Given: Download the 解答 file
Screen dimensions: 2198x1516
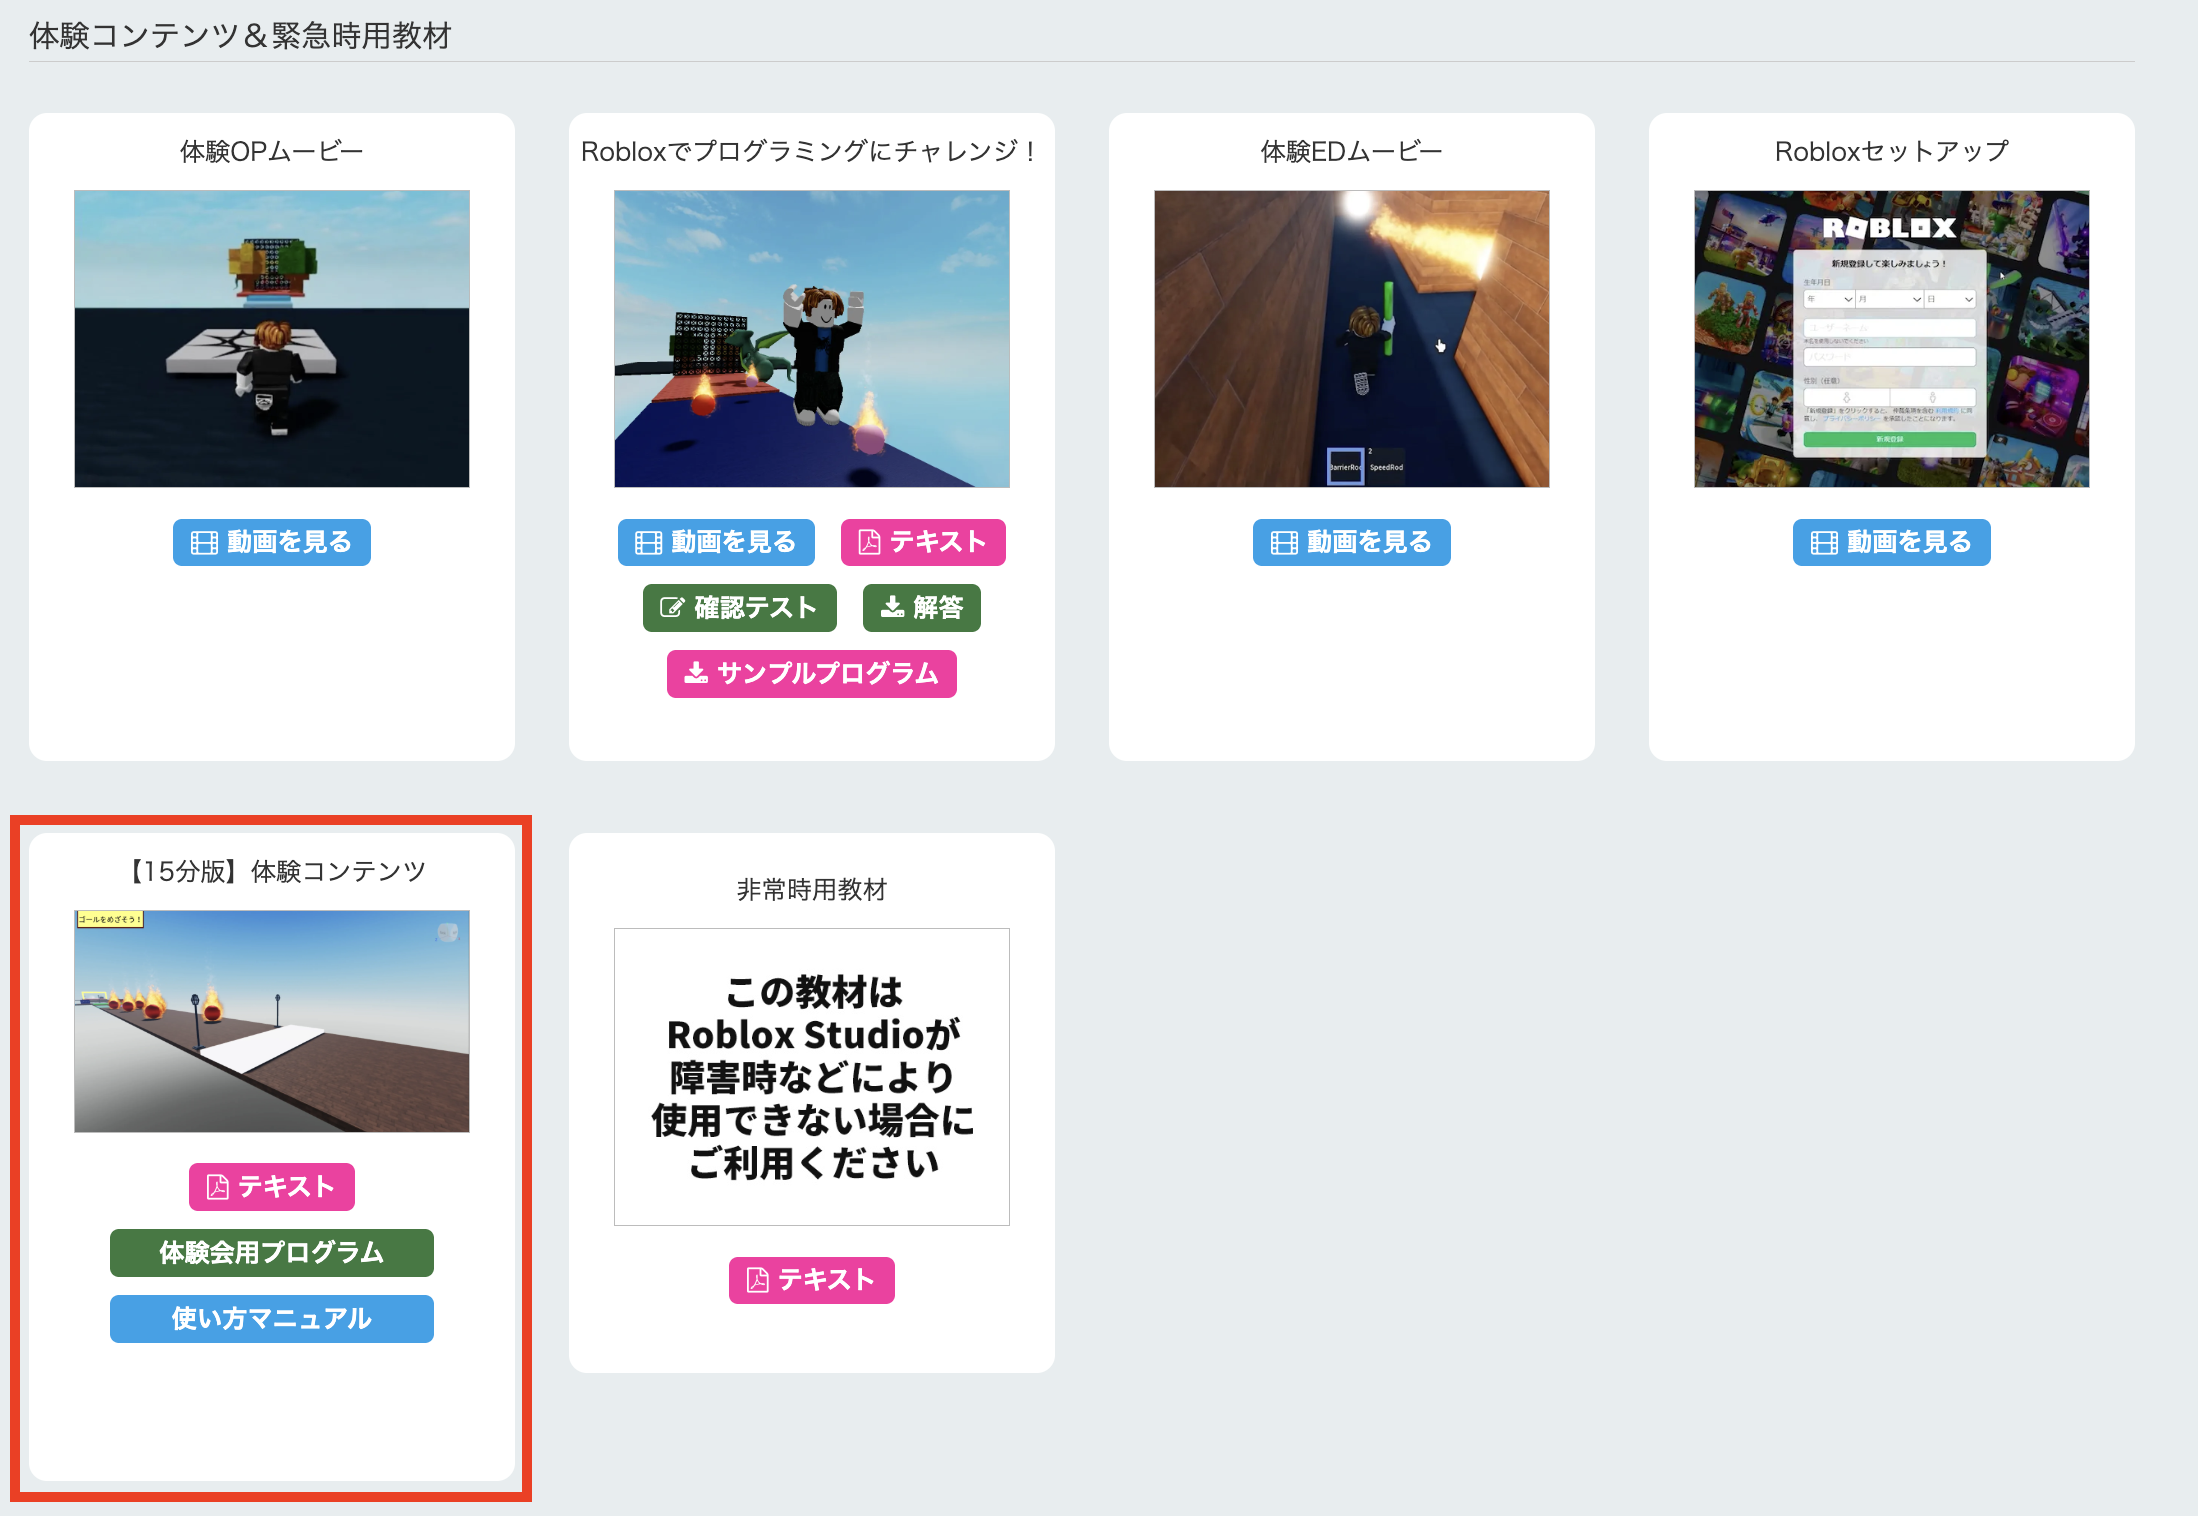Looking at the screenshot, I should (921, 607).
